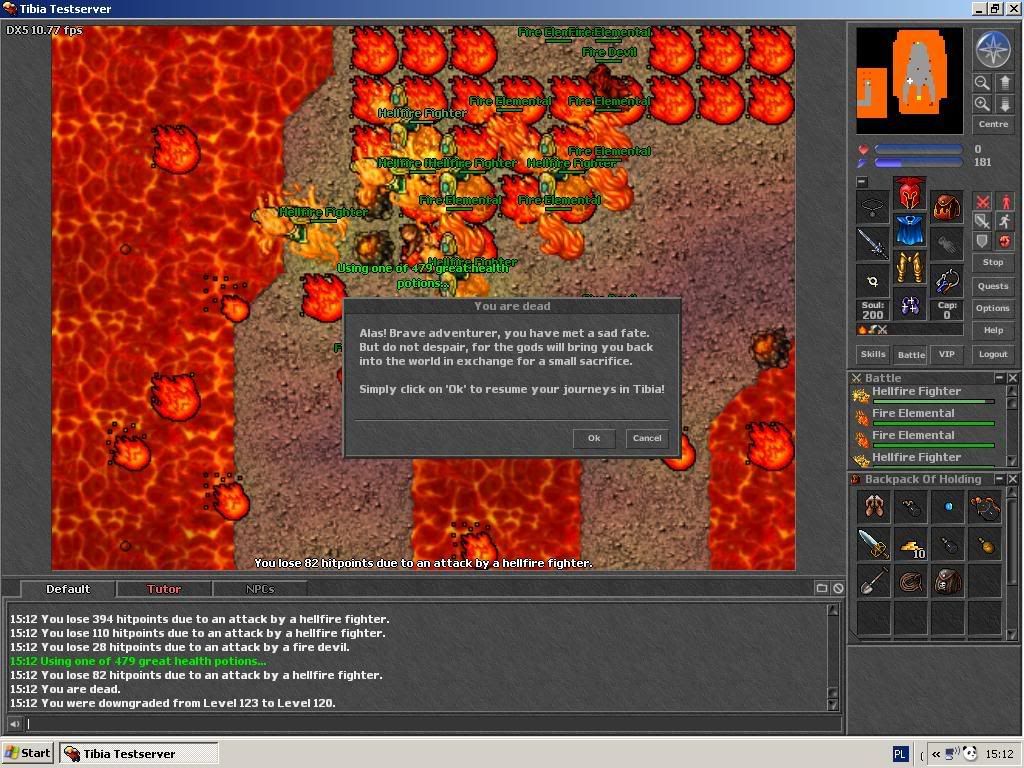
Task: Click the chat console down scroll arrow
Action: (x=833, y=705)
